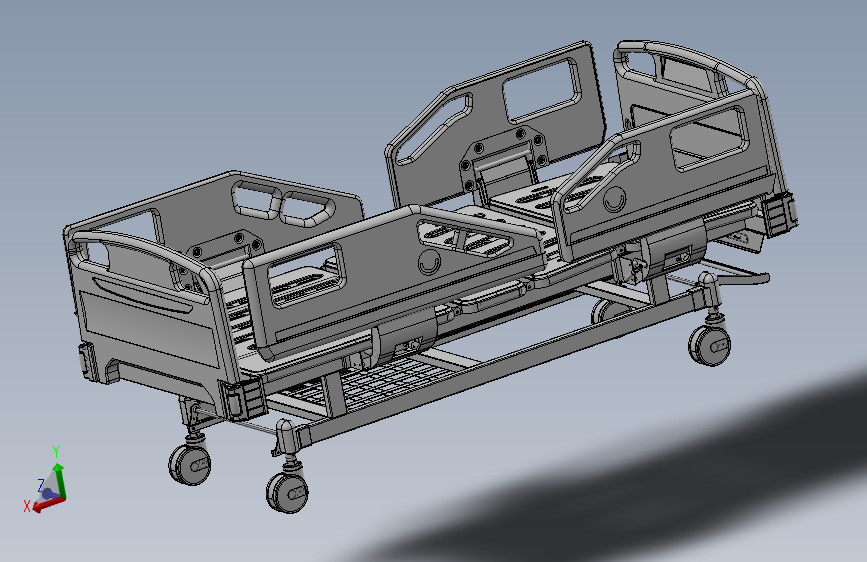The width and height of the screenshot is (867, 562).
Task: Select the six-bolt hinge bracket on the far head side rail
Action: (x=503, y=158)
